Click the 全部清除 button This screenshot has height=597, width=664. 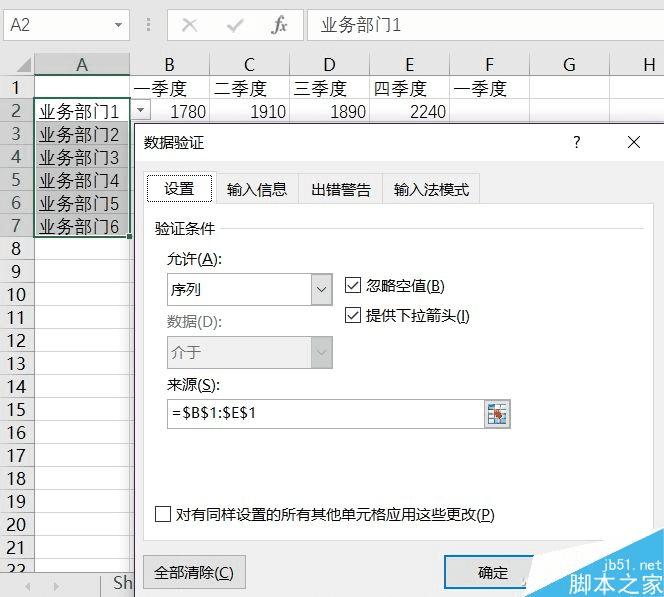[x=194, y=572]
